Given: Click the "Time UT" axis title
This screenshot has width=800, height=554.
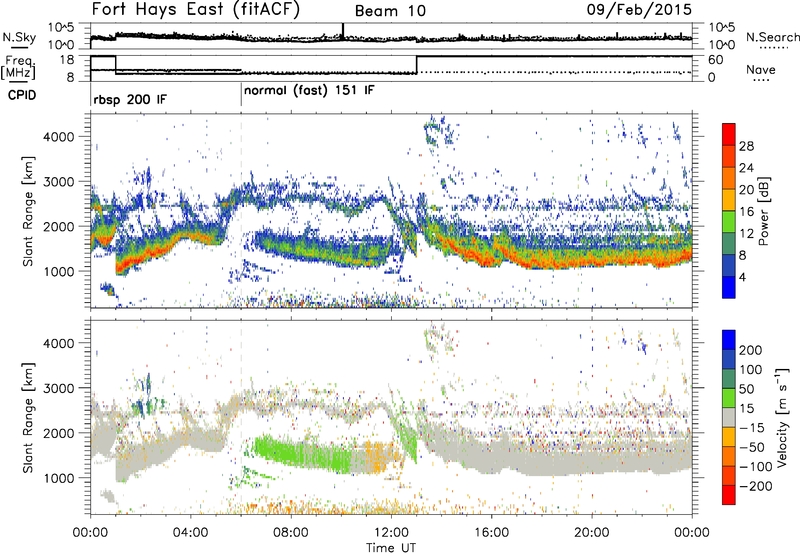Looking at the screenshot, I should pyautogui.click(x=391, y=547).
